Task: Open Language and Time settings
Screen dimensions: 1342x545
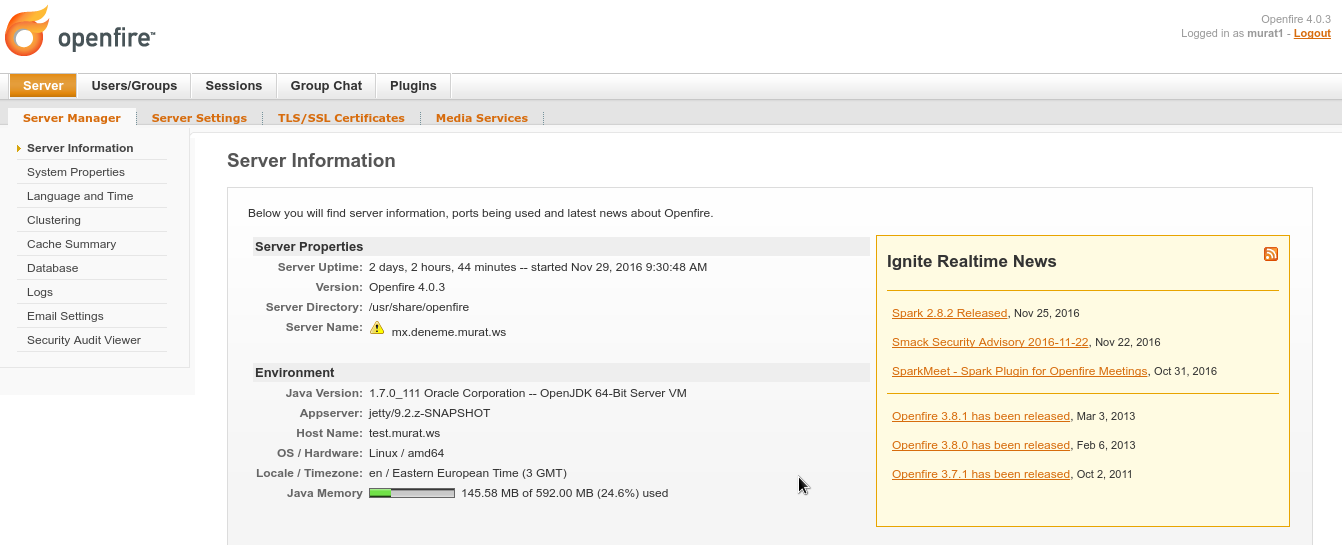Action: click(x=80, y=196)
